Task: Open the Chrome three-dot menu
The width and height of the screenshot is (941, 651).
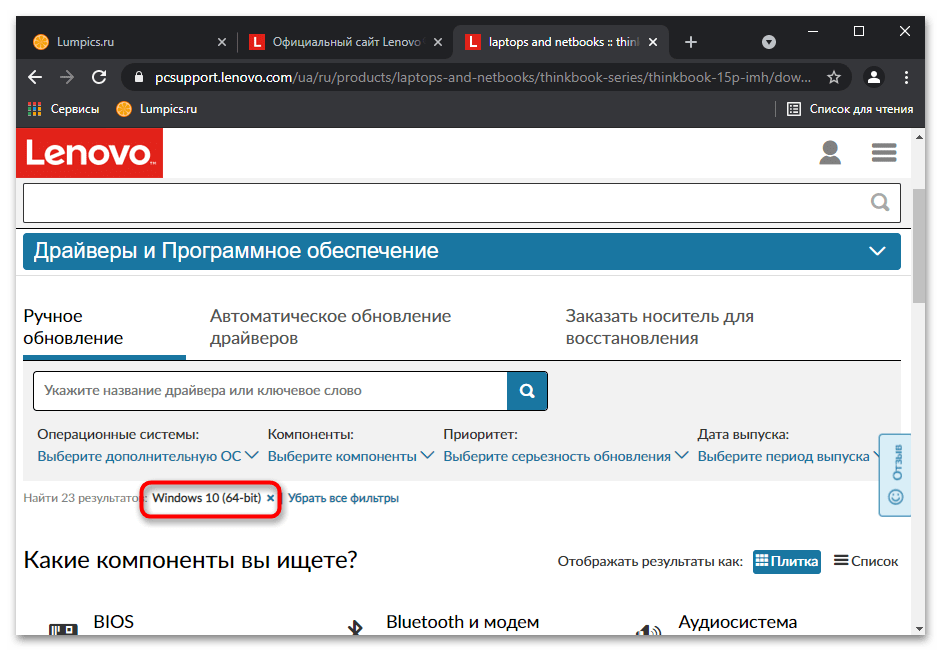Action: (x=906, y=77)
